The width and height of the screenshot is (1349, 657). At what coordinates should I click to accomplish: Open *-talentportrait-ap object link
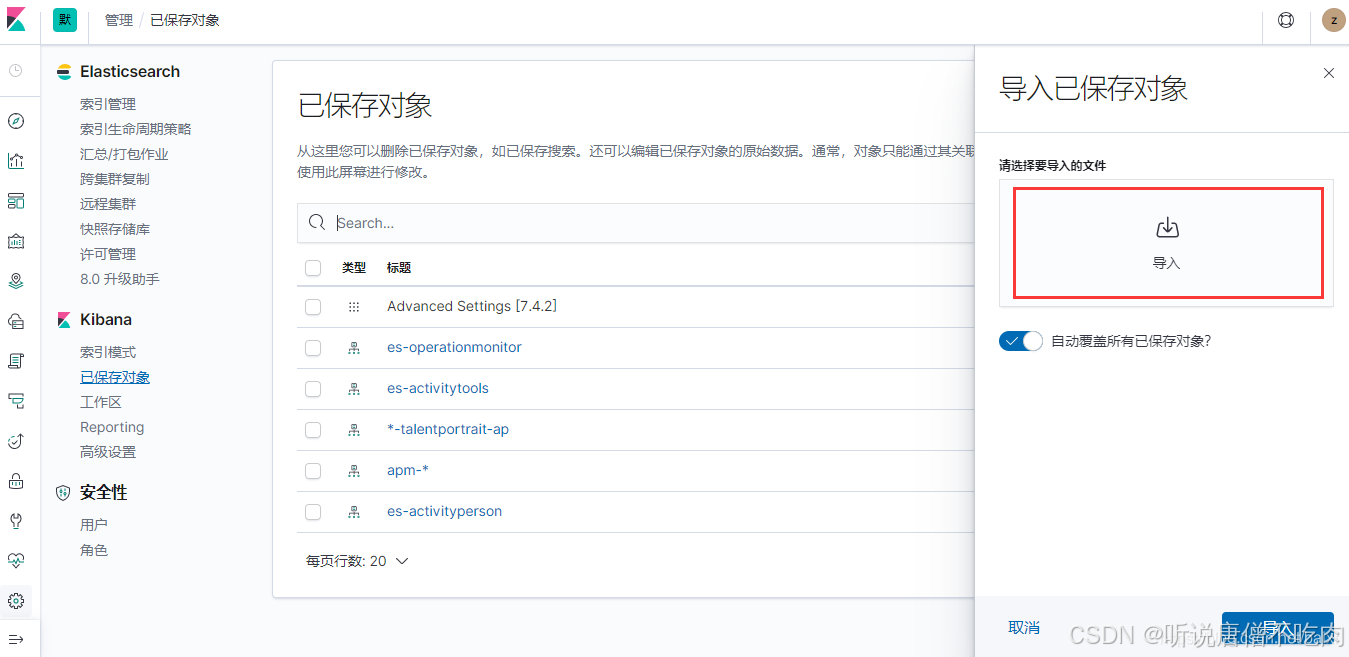pos(448,429)
